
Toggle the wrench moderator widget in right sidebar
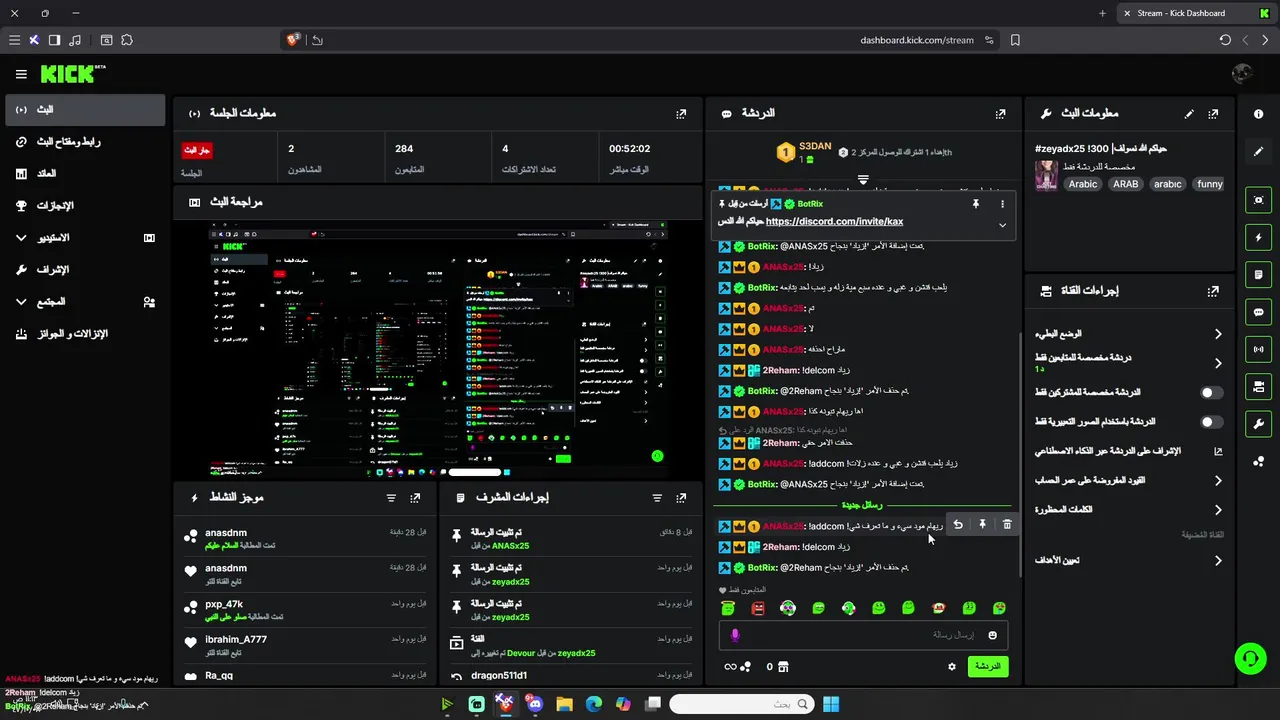coord(1258,423)
